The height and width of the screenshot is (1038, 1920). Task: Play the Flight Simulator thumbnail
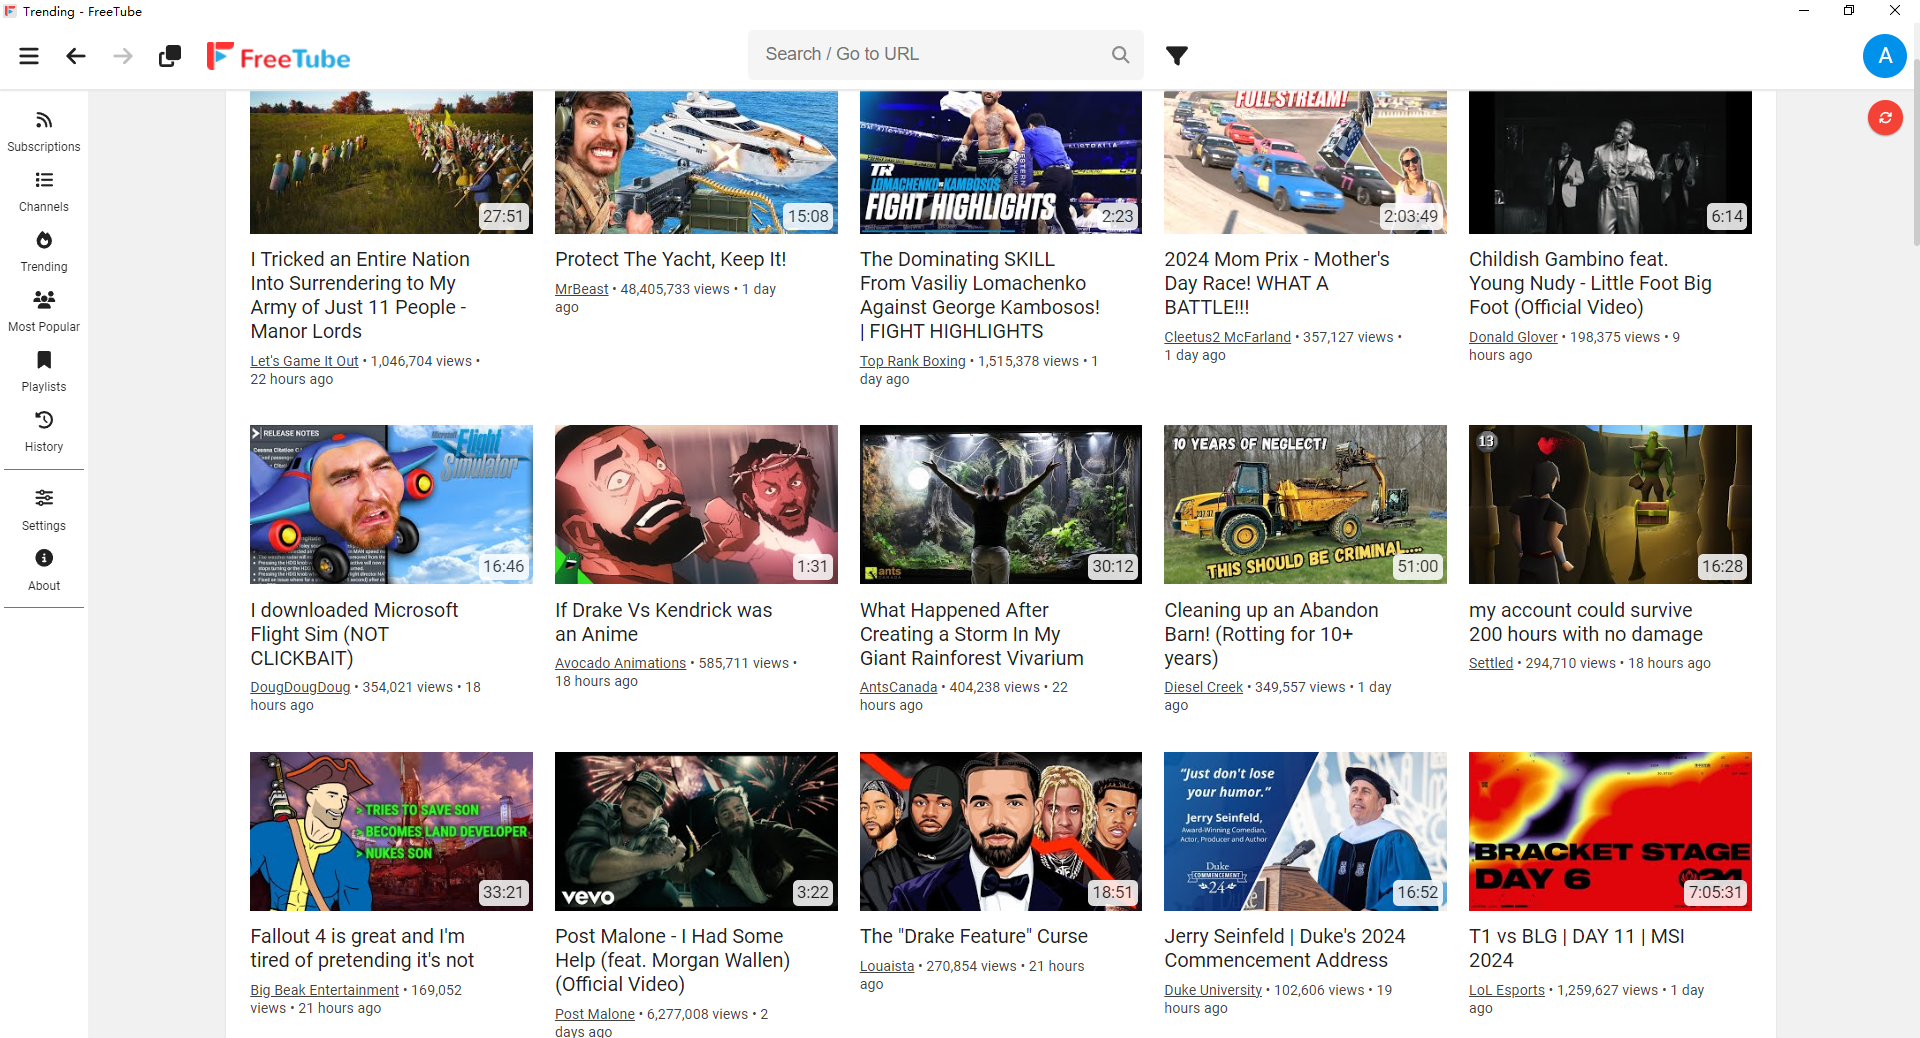[x=391, y=504]
